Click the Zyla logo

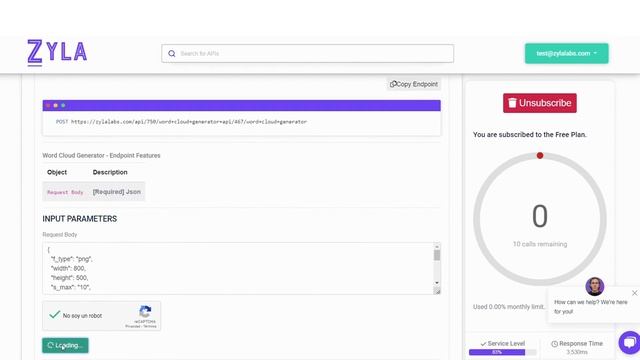pyautogui.click(x=57, y=53)
